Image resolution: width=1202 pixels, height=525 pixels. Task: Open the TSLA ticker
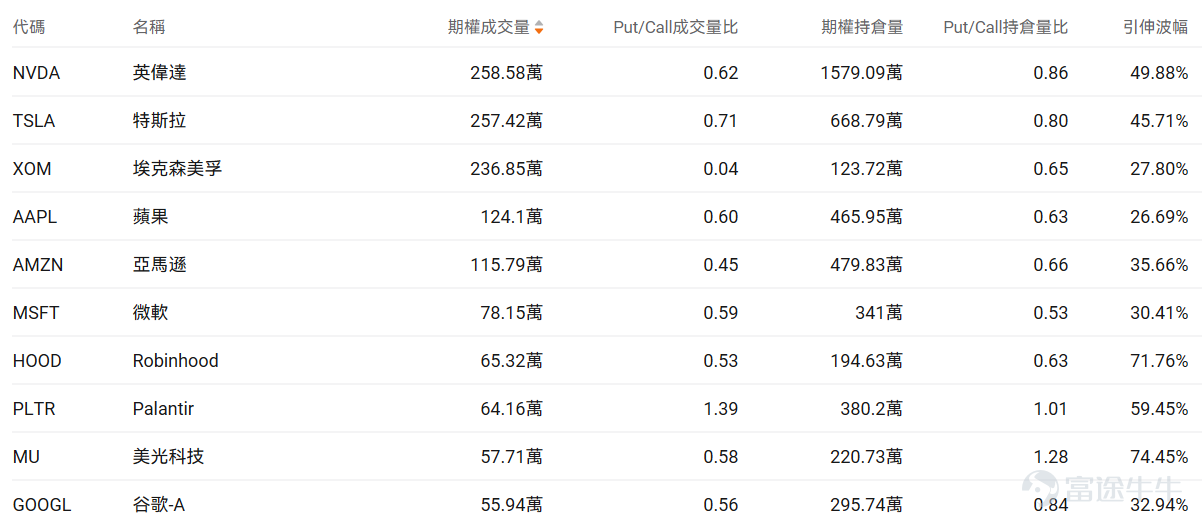click(x=34, y=121)
